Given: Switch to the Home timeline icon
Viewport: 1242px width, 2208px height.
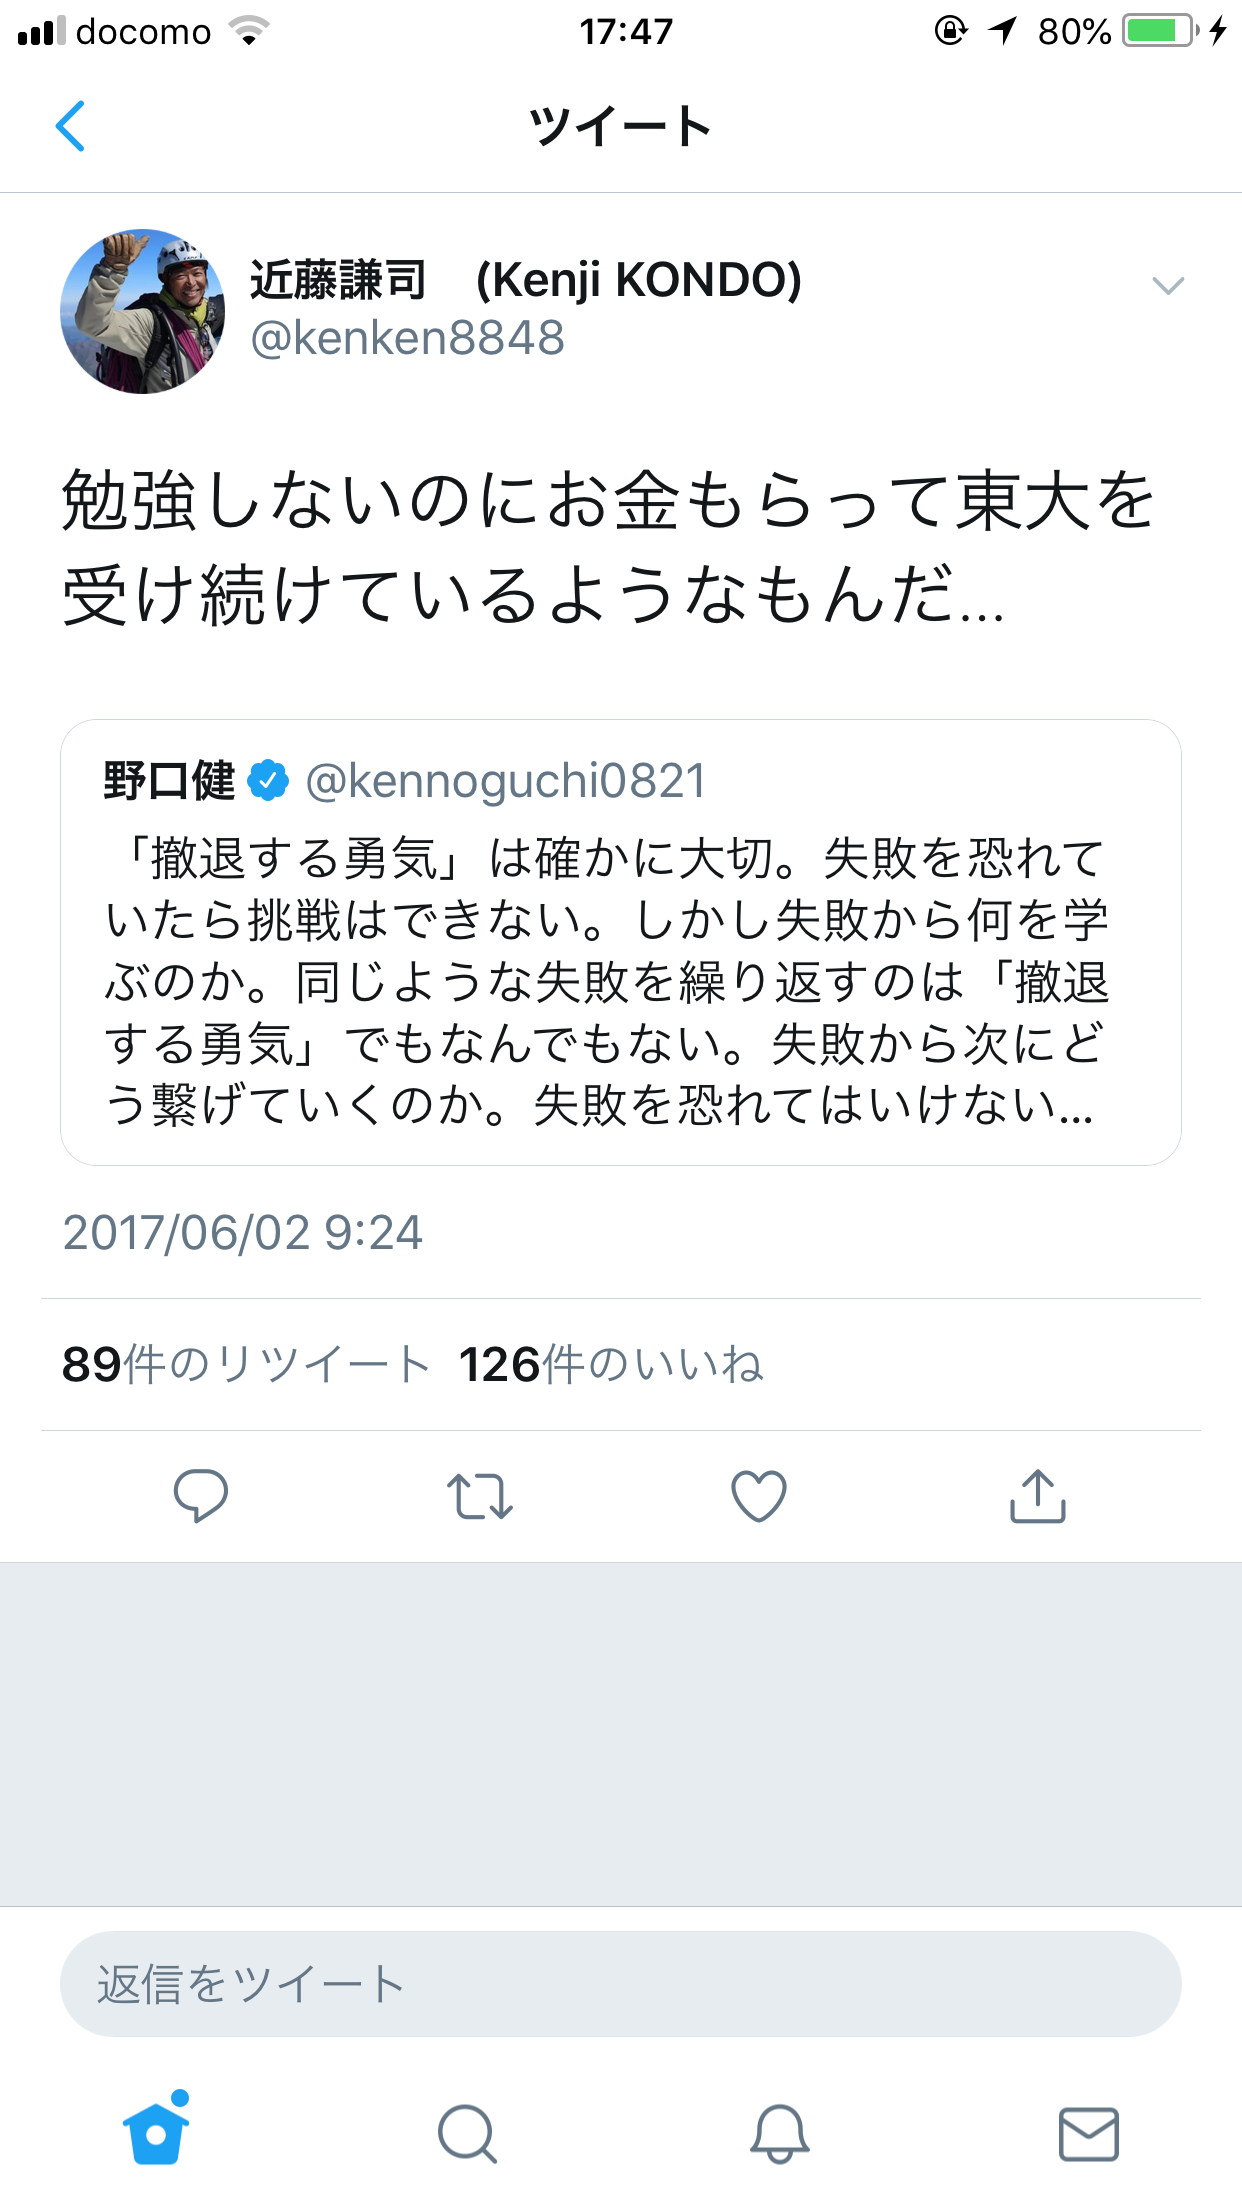Looking at the screenshot, I should click(x=155, y=2136).
